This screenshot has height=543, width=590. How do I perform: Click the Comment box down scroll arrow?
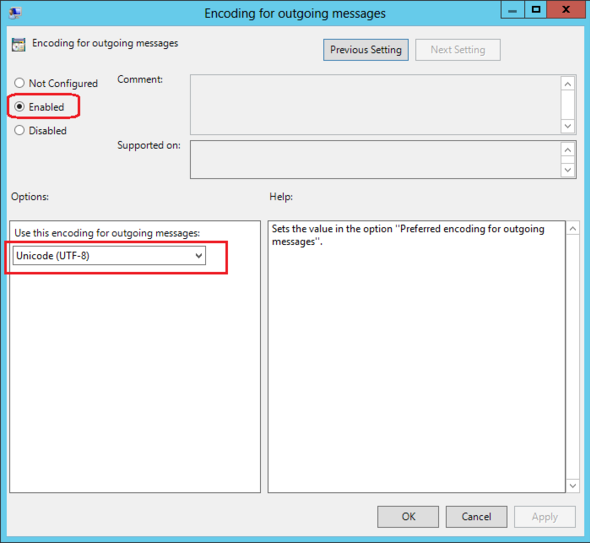(x=568, y=126)
